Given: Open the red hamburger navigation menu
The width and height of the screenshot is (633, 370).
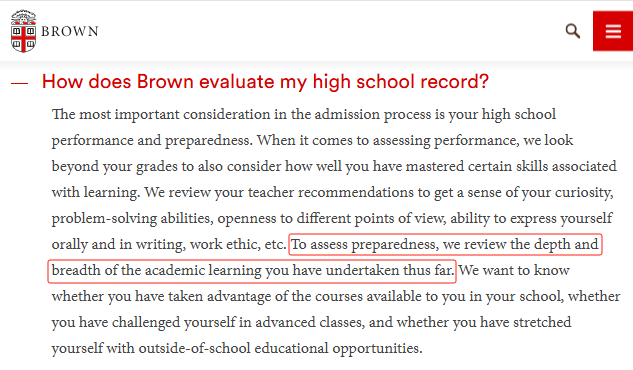Looking at the screenshot, I should 613,31.
